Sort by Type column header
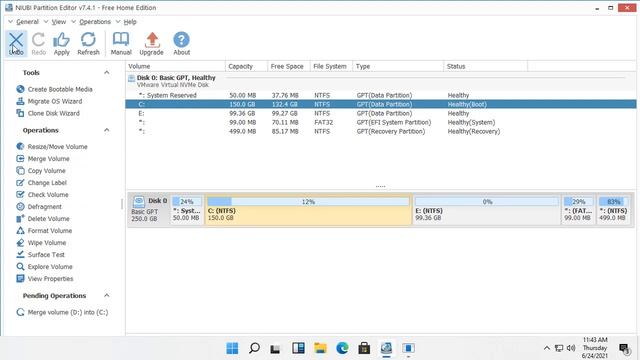 tap(398, 66)
